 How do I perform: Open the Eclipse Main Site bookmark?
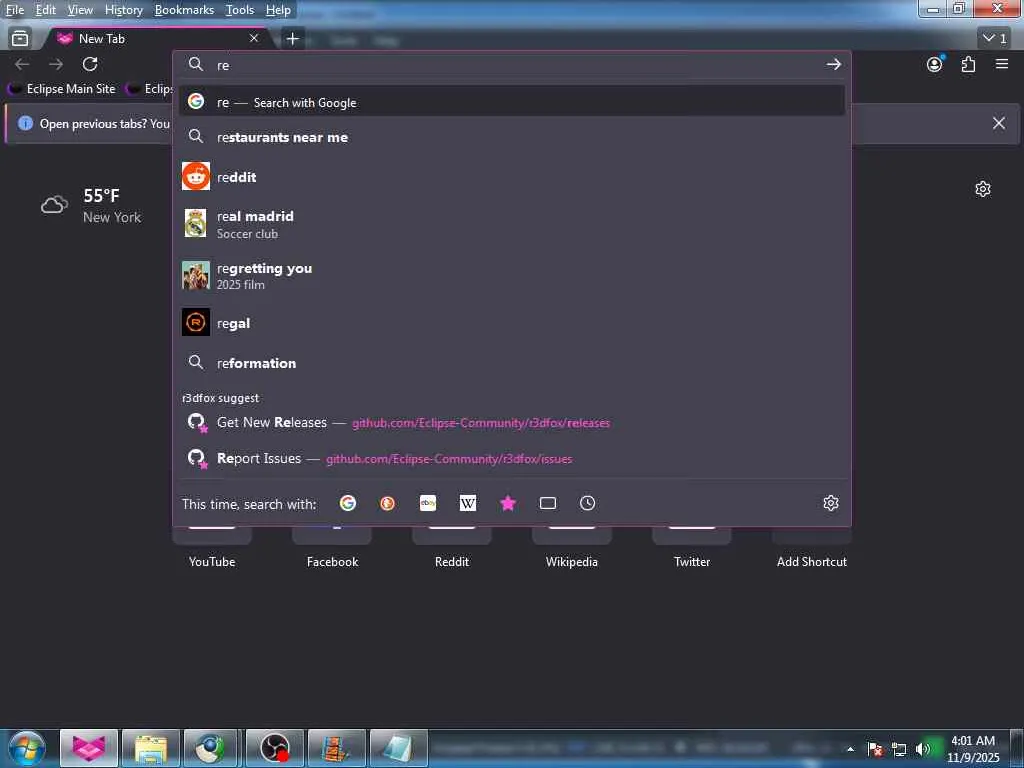point(63,89)
